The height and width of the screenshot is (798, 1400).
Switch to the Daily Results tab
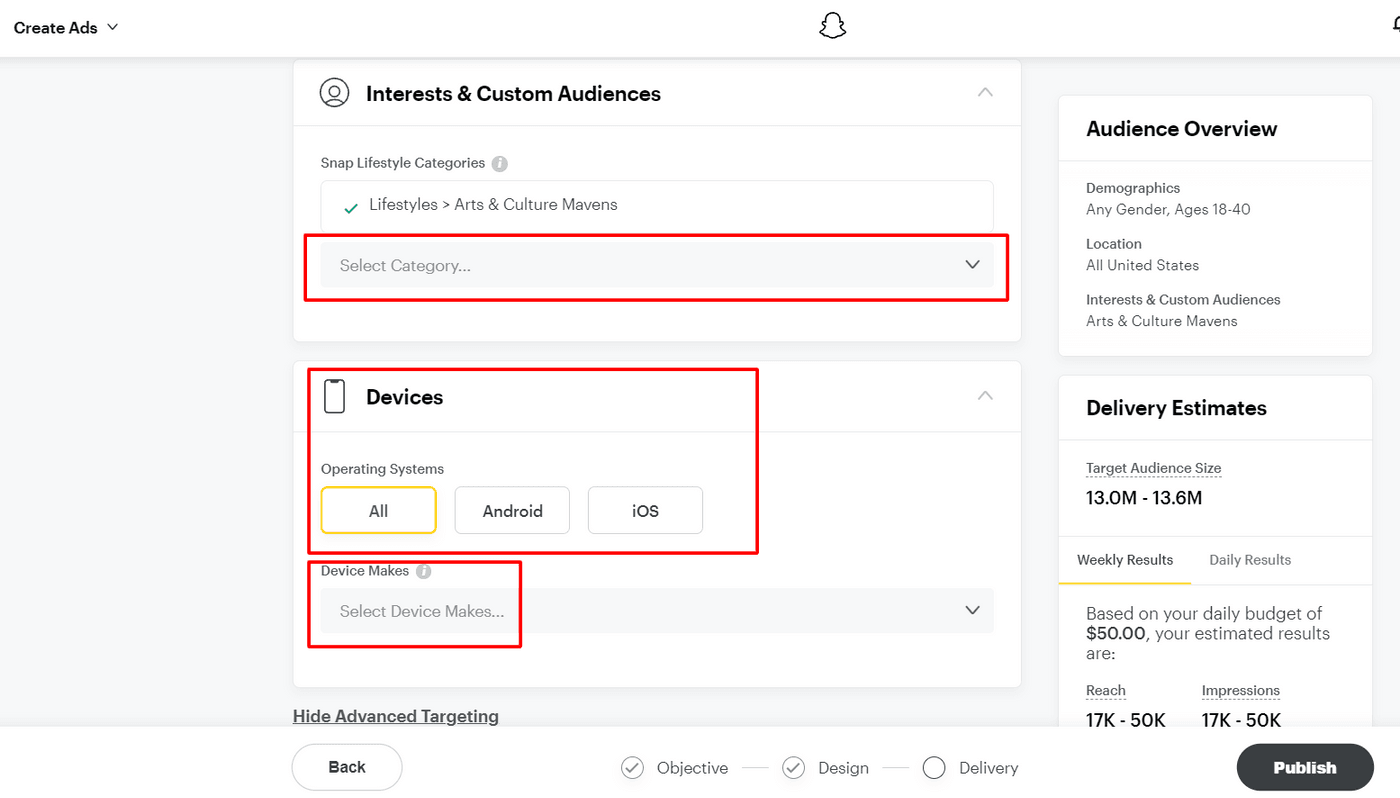[x=1249, y=560]
